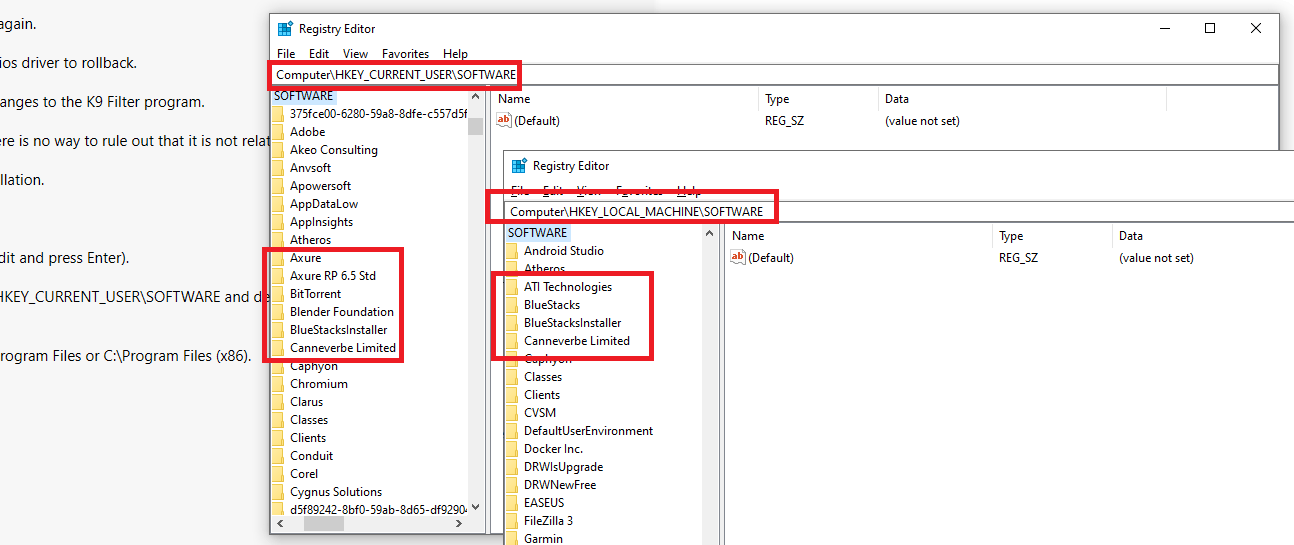Click the (value not set) data in front window
1294x545 pixels.
1156,258
